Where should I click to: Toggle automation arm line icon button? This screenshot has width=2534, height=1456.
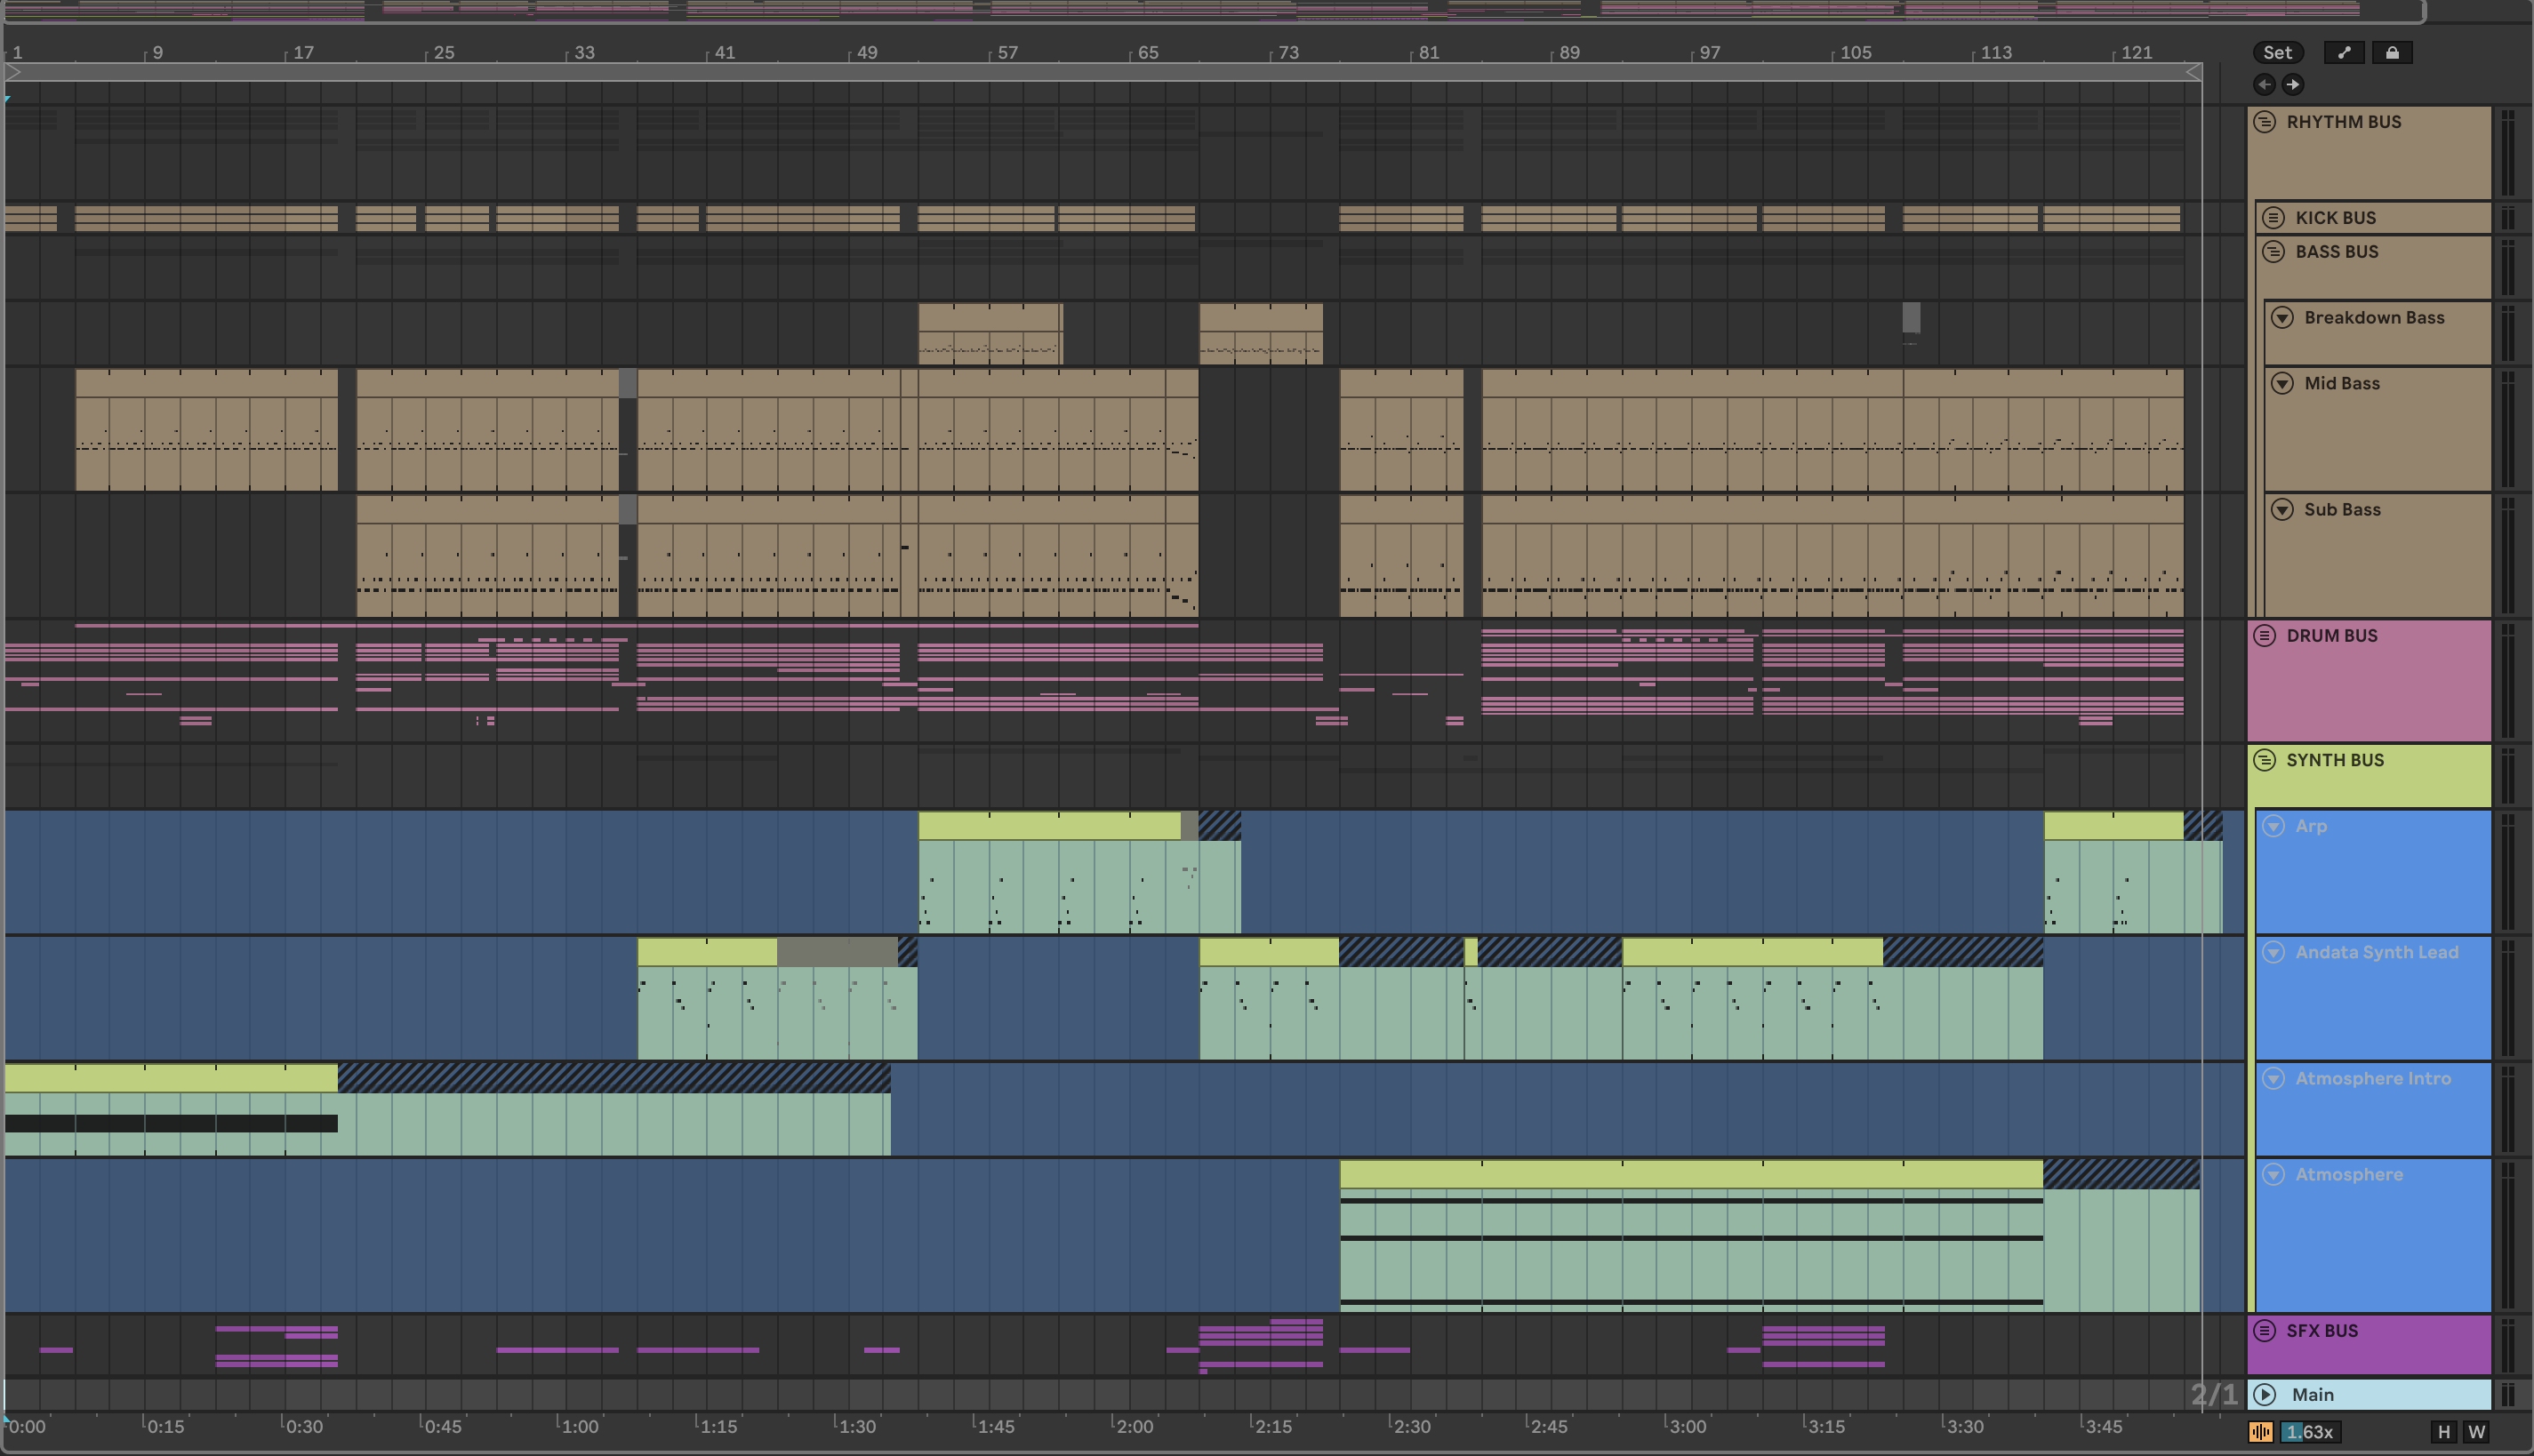2343,53
